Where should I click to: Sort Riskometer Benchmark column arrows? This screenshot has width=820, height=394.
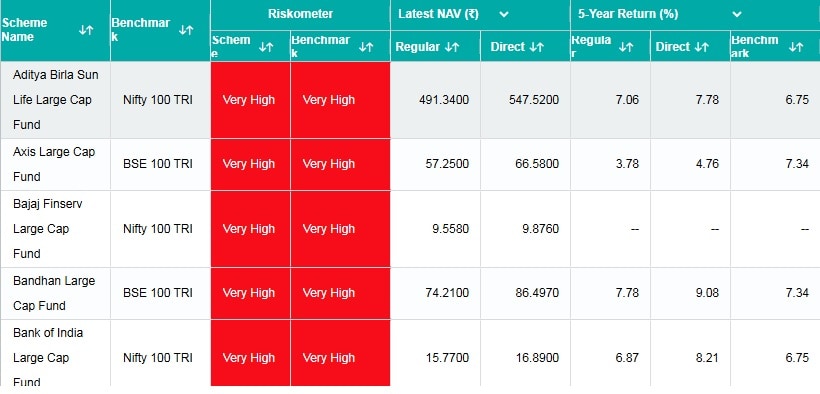point(366,47)
